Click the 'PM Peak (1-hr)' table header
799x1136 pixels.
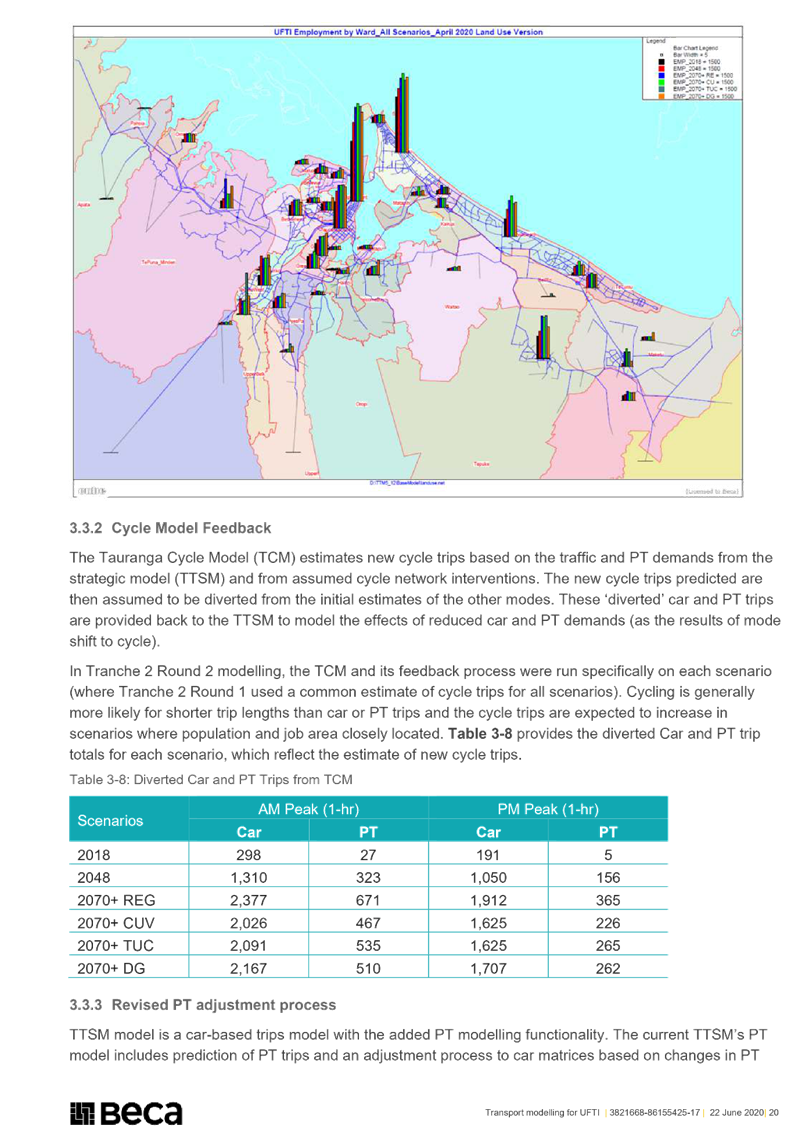pyautogui.click(x=548, y=809)
